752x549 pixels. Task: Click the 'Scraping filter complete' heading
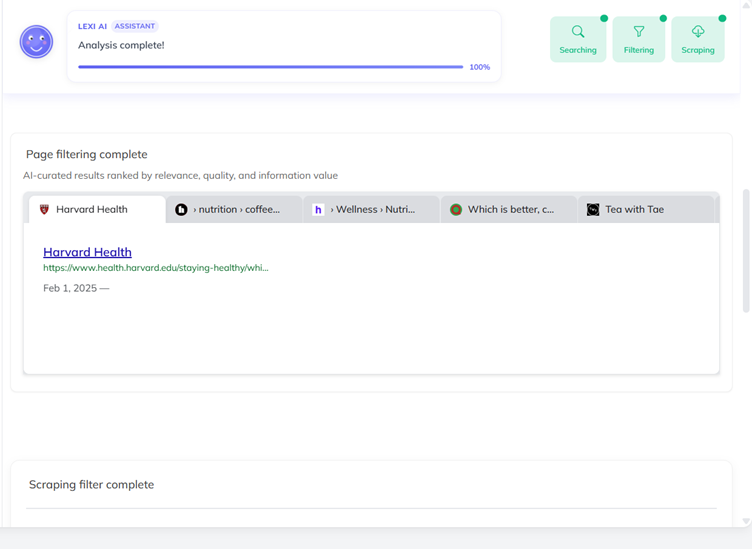pos(92,485)
